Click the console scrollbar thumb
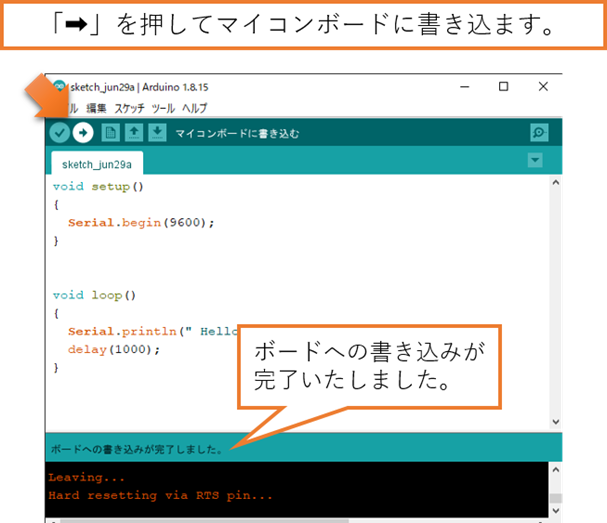 (556, 498)
